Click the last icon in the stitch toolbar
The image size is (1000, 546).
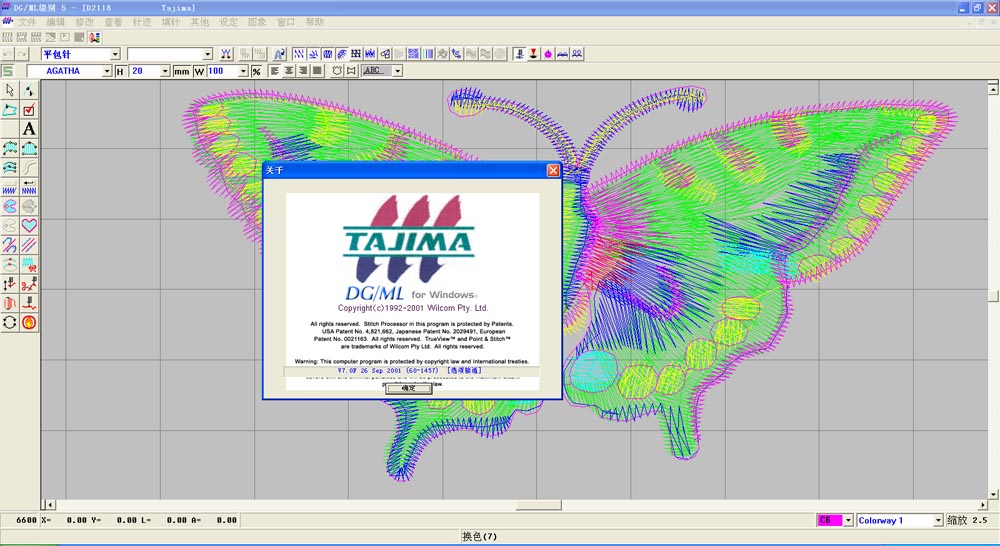click(577, 54)
